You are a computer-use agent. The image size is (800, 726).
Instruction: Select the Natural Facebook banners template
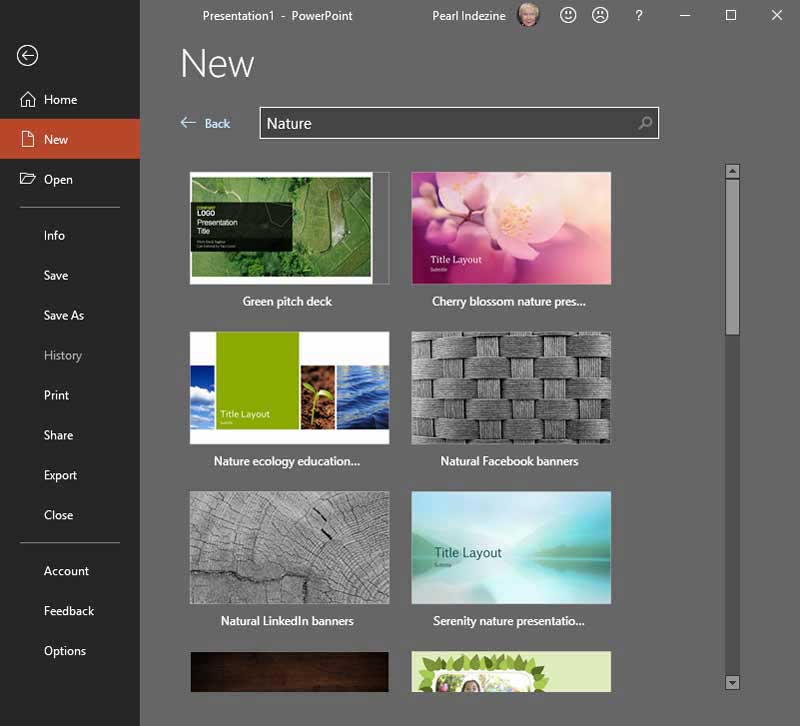click(x=511, y=387)
